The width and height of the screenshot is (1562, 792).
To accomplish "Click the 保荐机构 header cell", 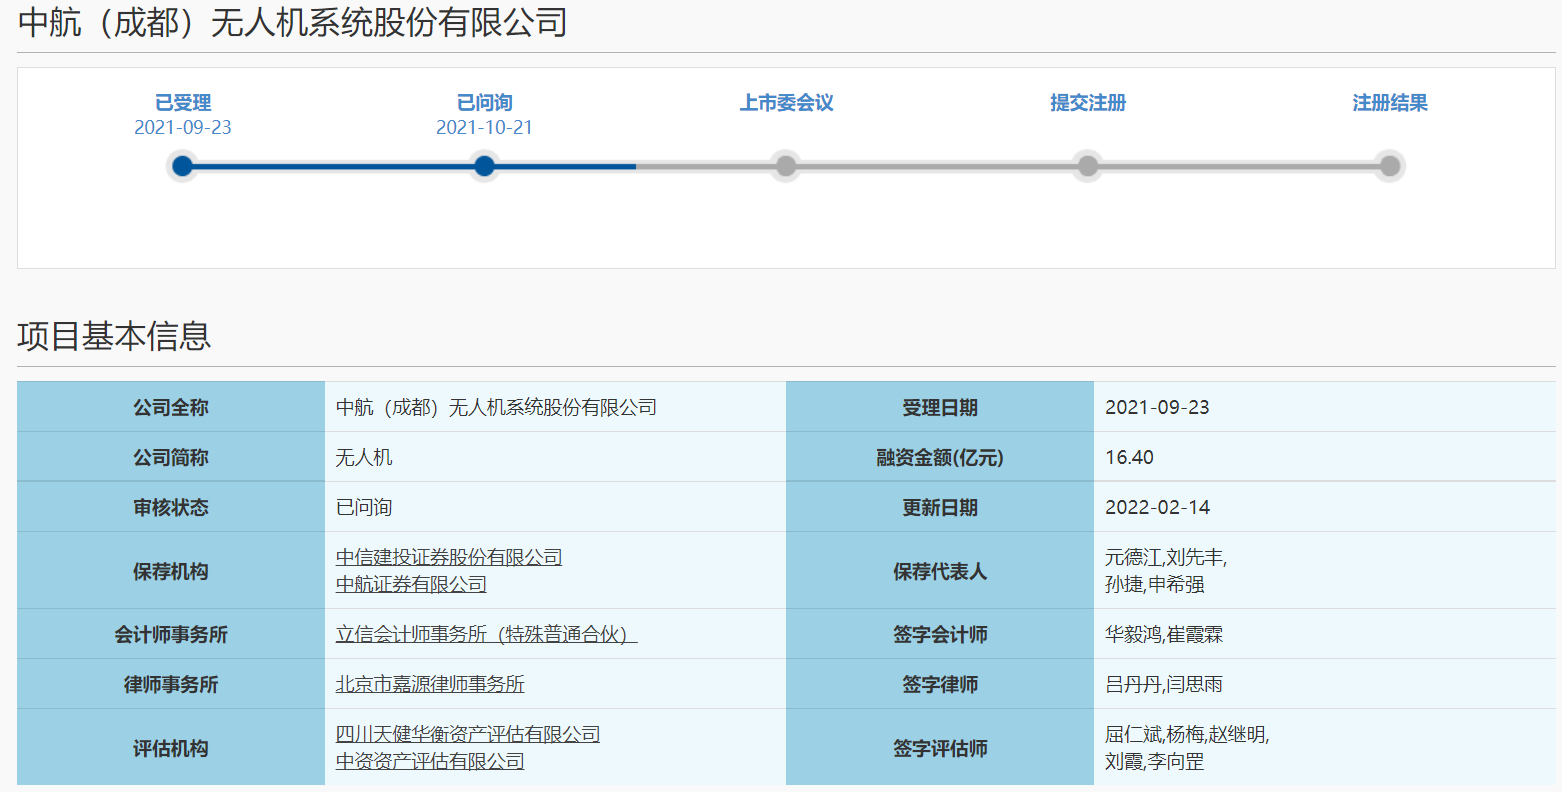I will [171, 571].
